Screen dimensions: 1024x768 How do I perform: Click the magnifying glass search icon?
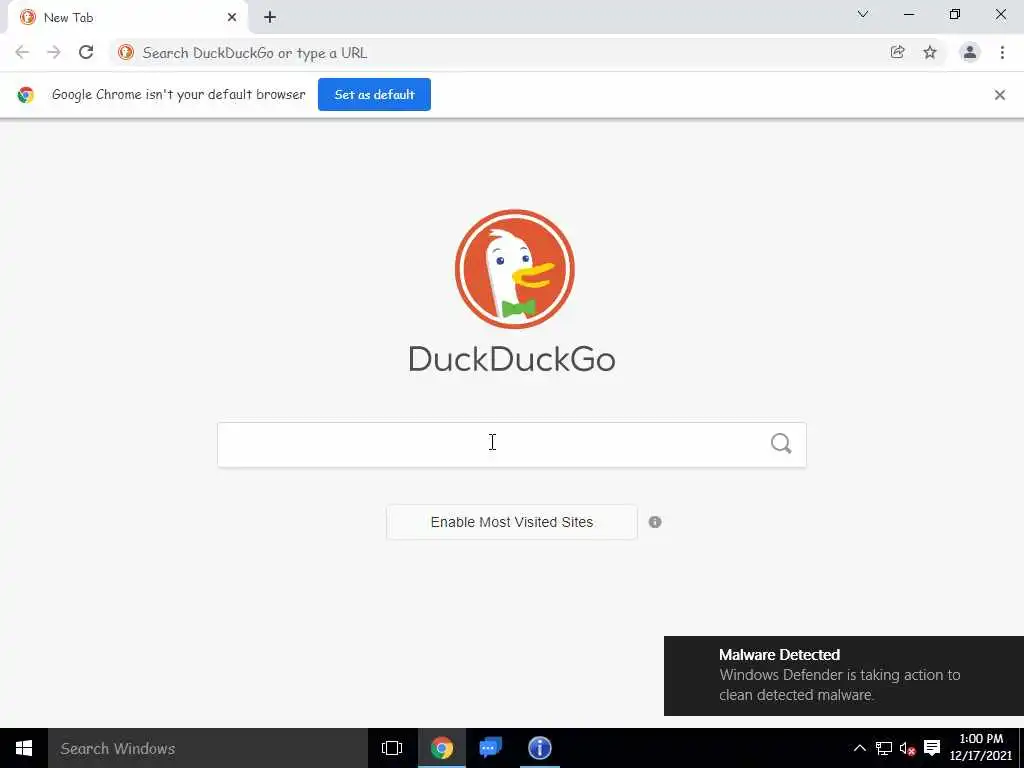tap(781, 444)
